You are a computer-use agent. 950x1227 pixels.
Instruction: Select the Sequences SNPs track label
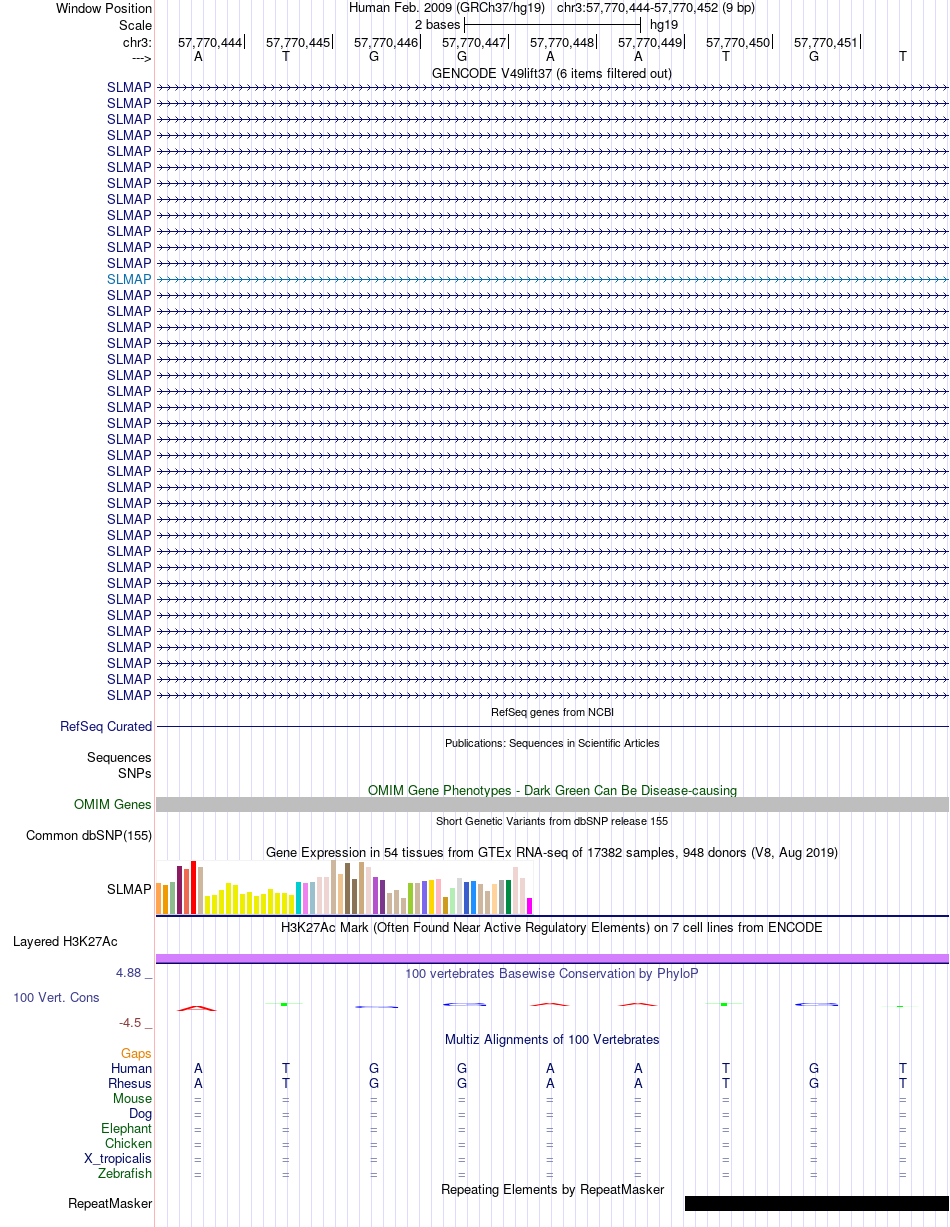click(119, 765)
